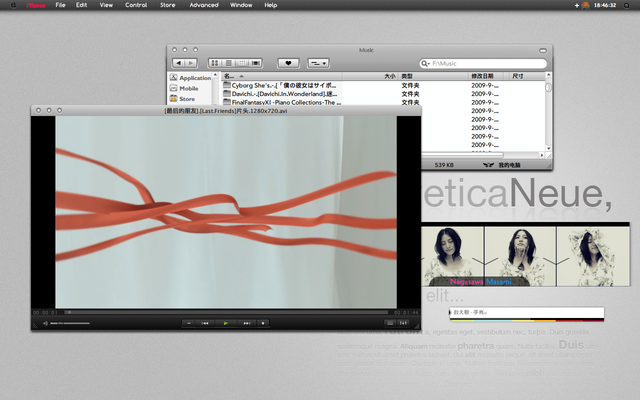Mute the video player speaker icon
This screenshot has height=400, width=640.
point(45,323)
